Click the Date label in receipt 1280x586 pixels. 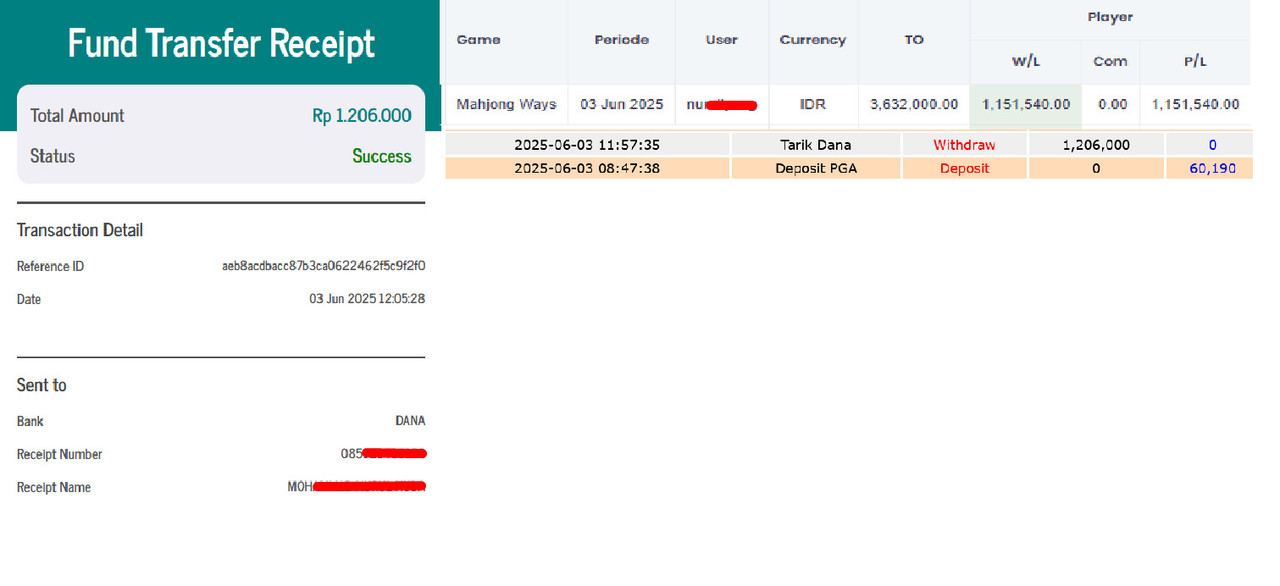pos(29,299)
